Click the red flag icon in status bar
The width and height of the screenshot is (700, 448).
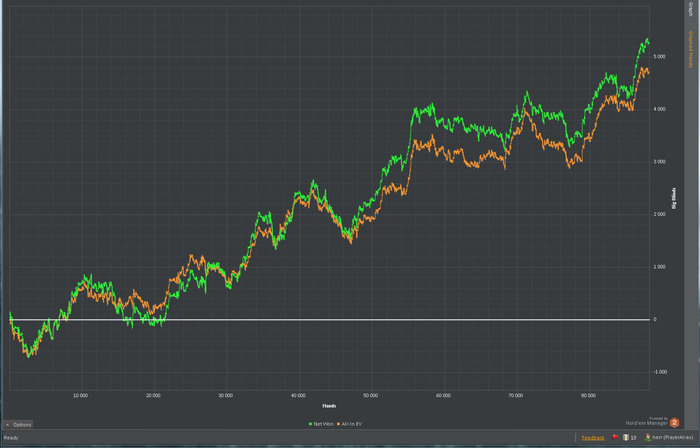(x=615, y=437)
